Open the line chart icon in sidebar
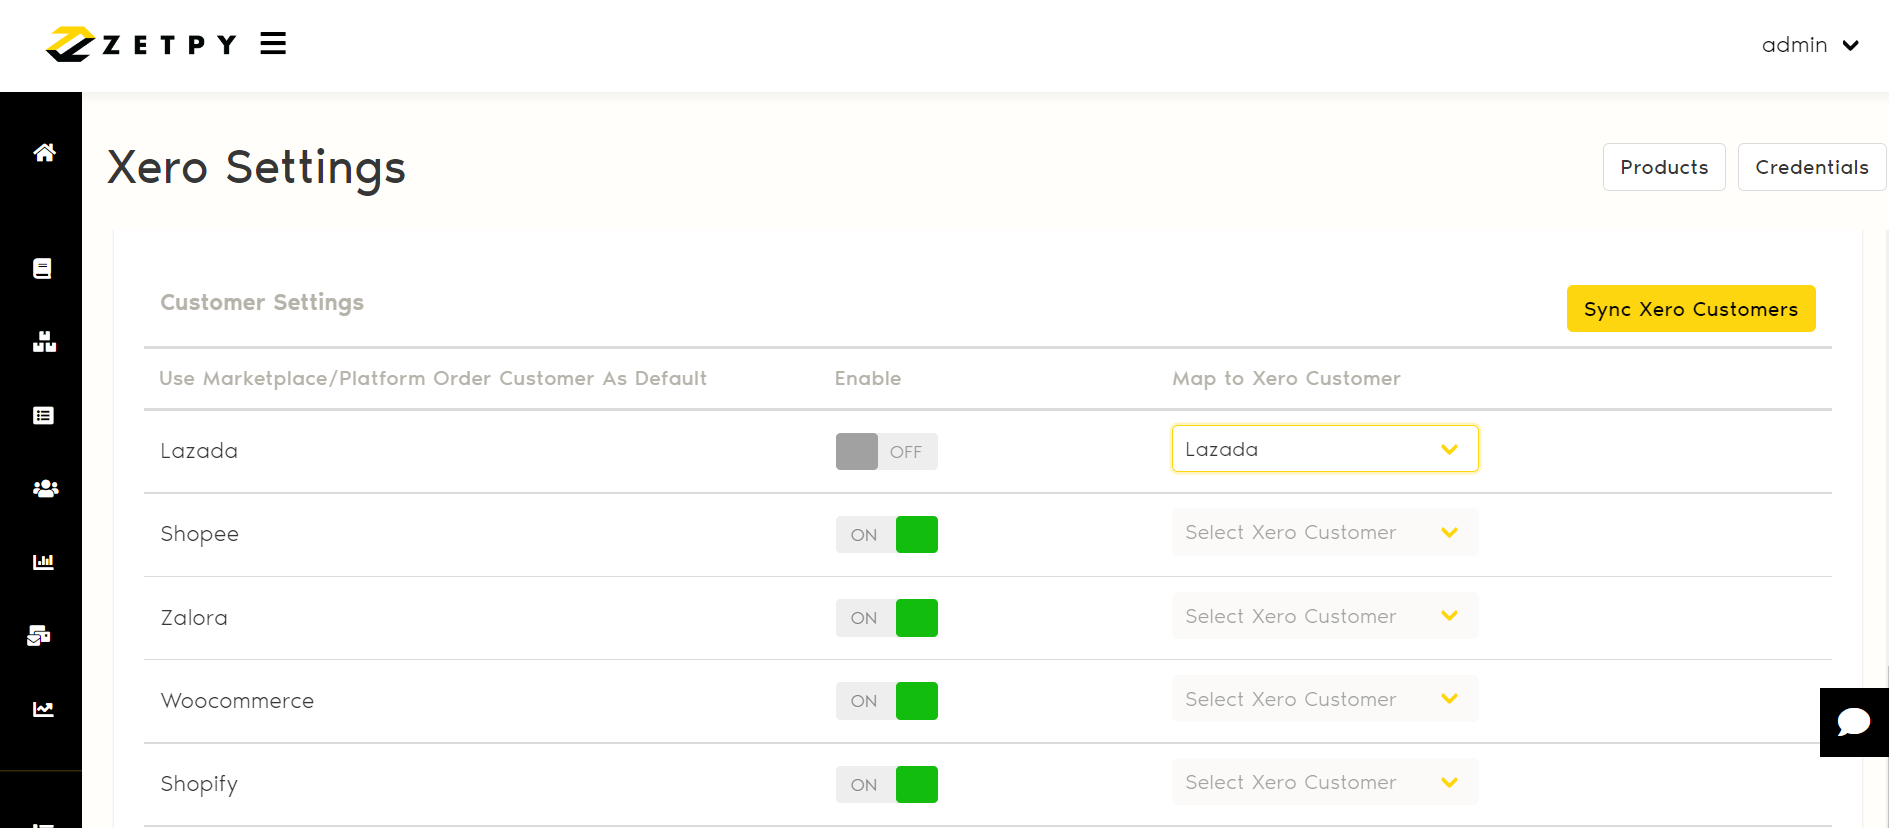 point(43,709)
